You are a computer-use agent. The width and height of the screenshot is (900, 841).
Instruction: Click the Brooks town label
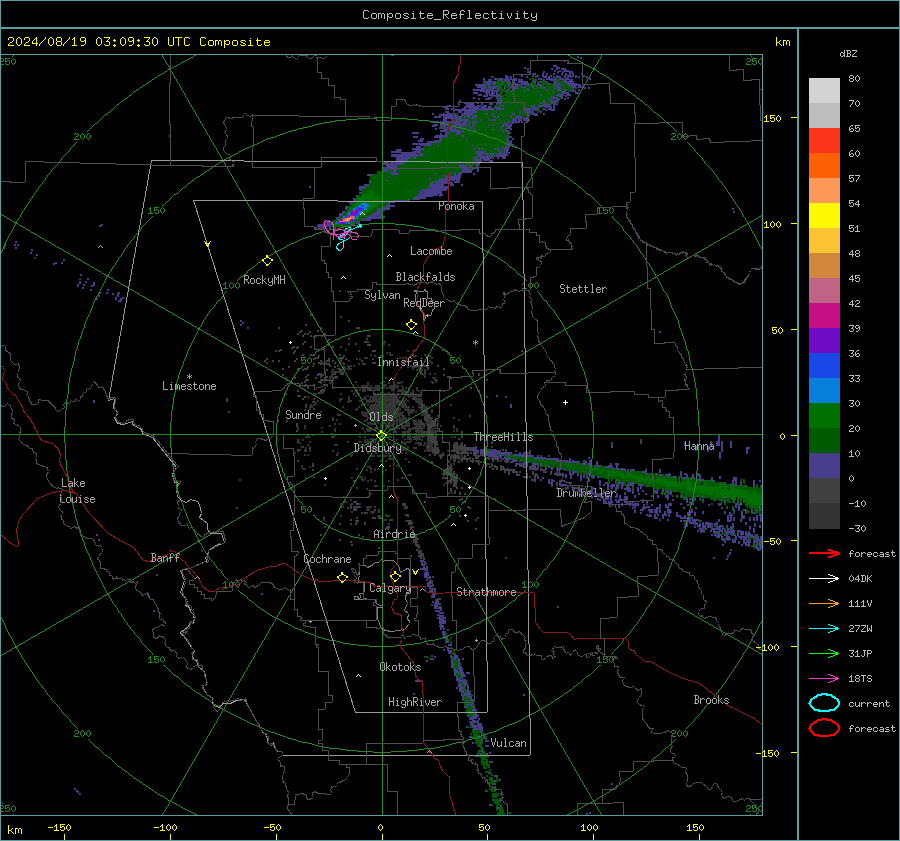pos(711,700)
